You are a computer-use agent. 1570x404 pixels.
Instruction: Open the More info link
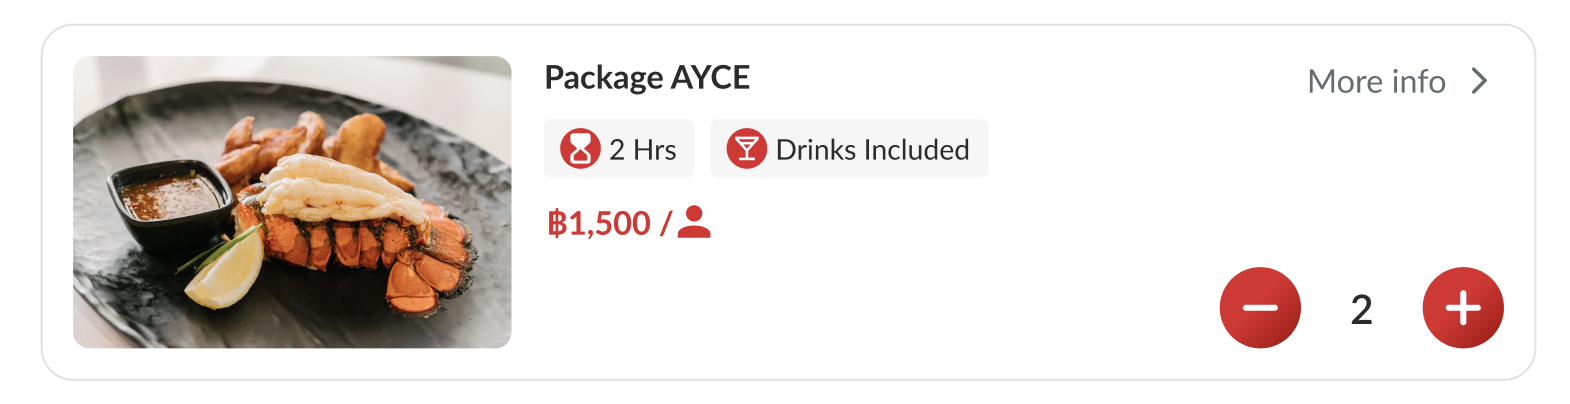point(1376,81)
